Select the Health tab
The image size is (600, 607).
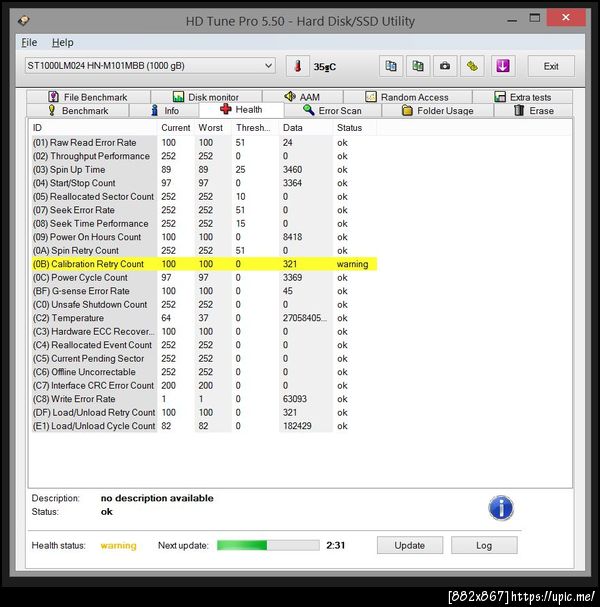point(241,110)
